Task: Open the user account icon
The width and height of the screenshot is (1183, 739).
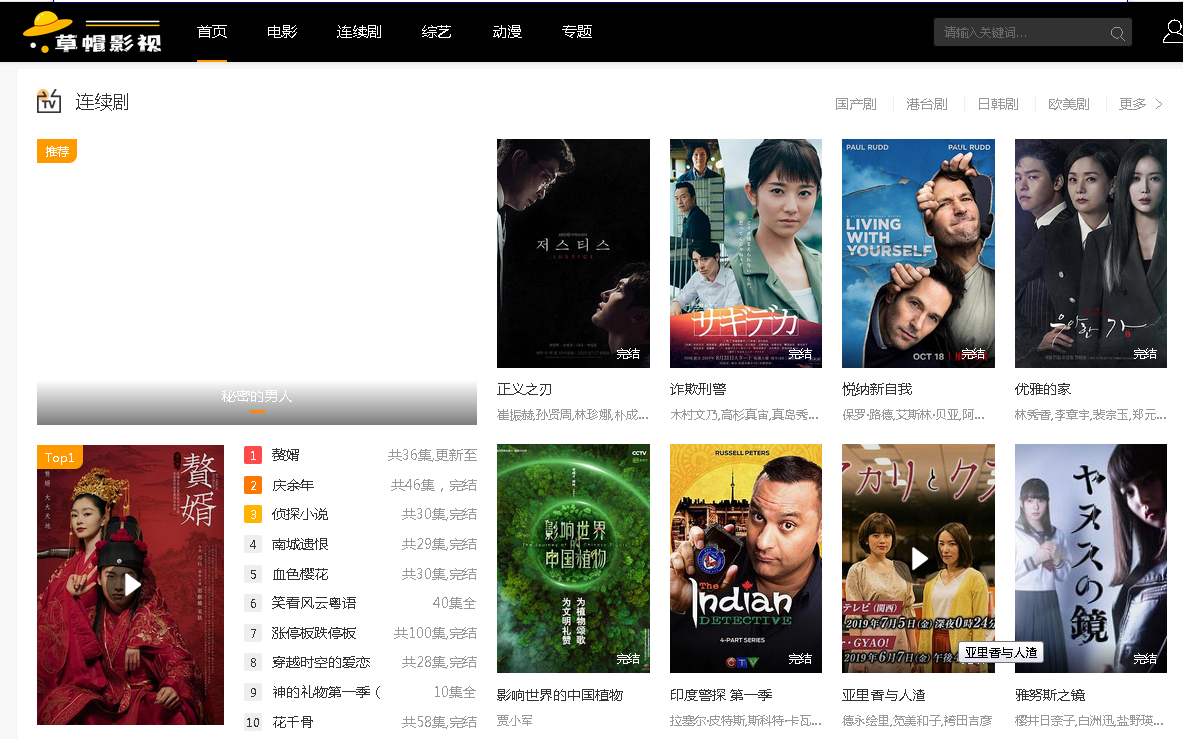Action: pyautogui.click(x=1172, y=32)
